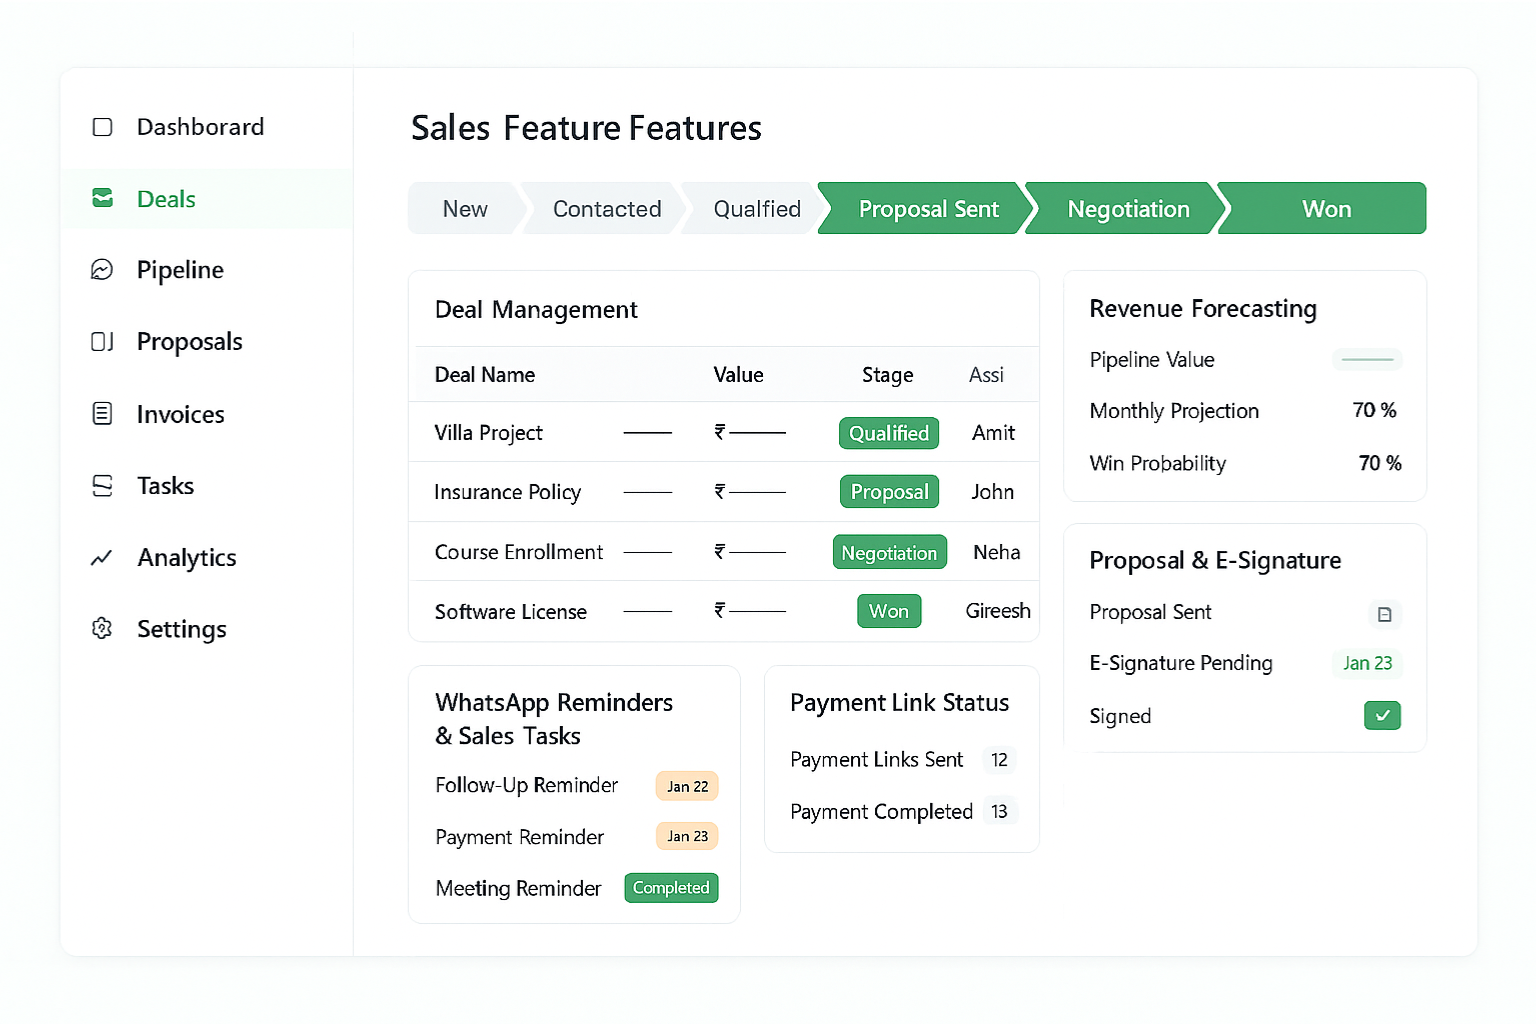Viewport: 1536px width, 1024px height.
Task: Click the Qualified badge on Villa Project
Action: (x=888, y=433)
